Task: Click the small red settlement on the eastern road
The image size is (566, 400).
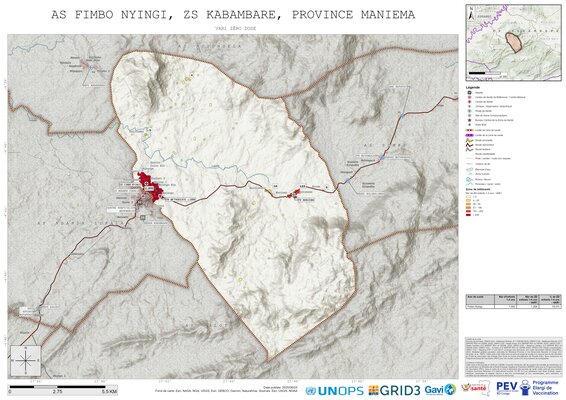Action: click(x=294, y=194)
